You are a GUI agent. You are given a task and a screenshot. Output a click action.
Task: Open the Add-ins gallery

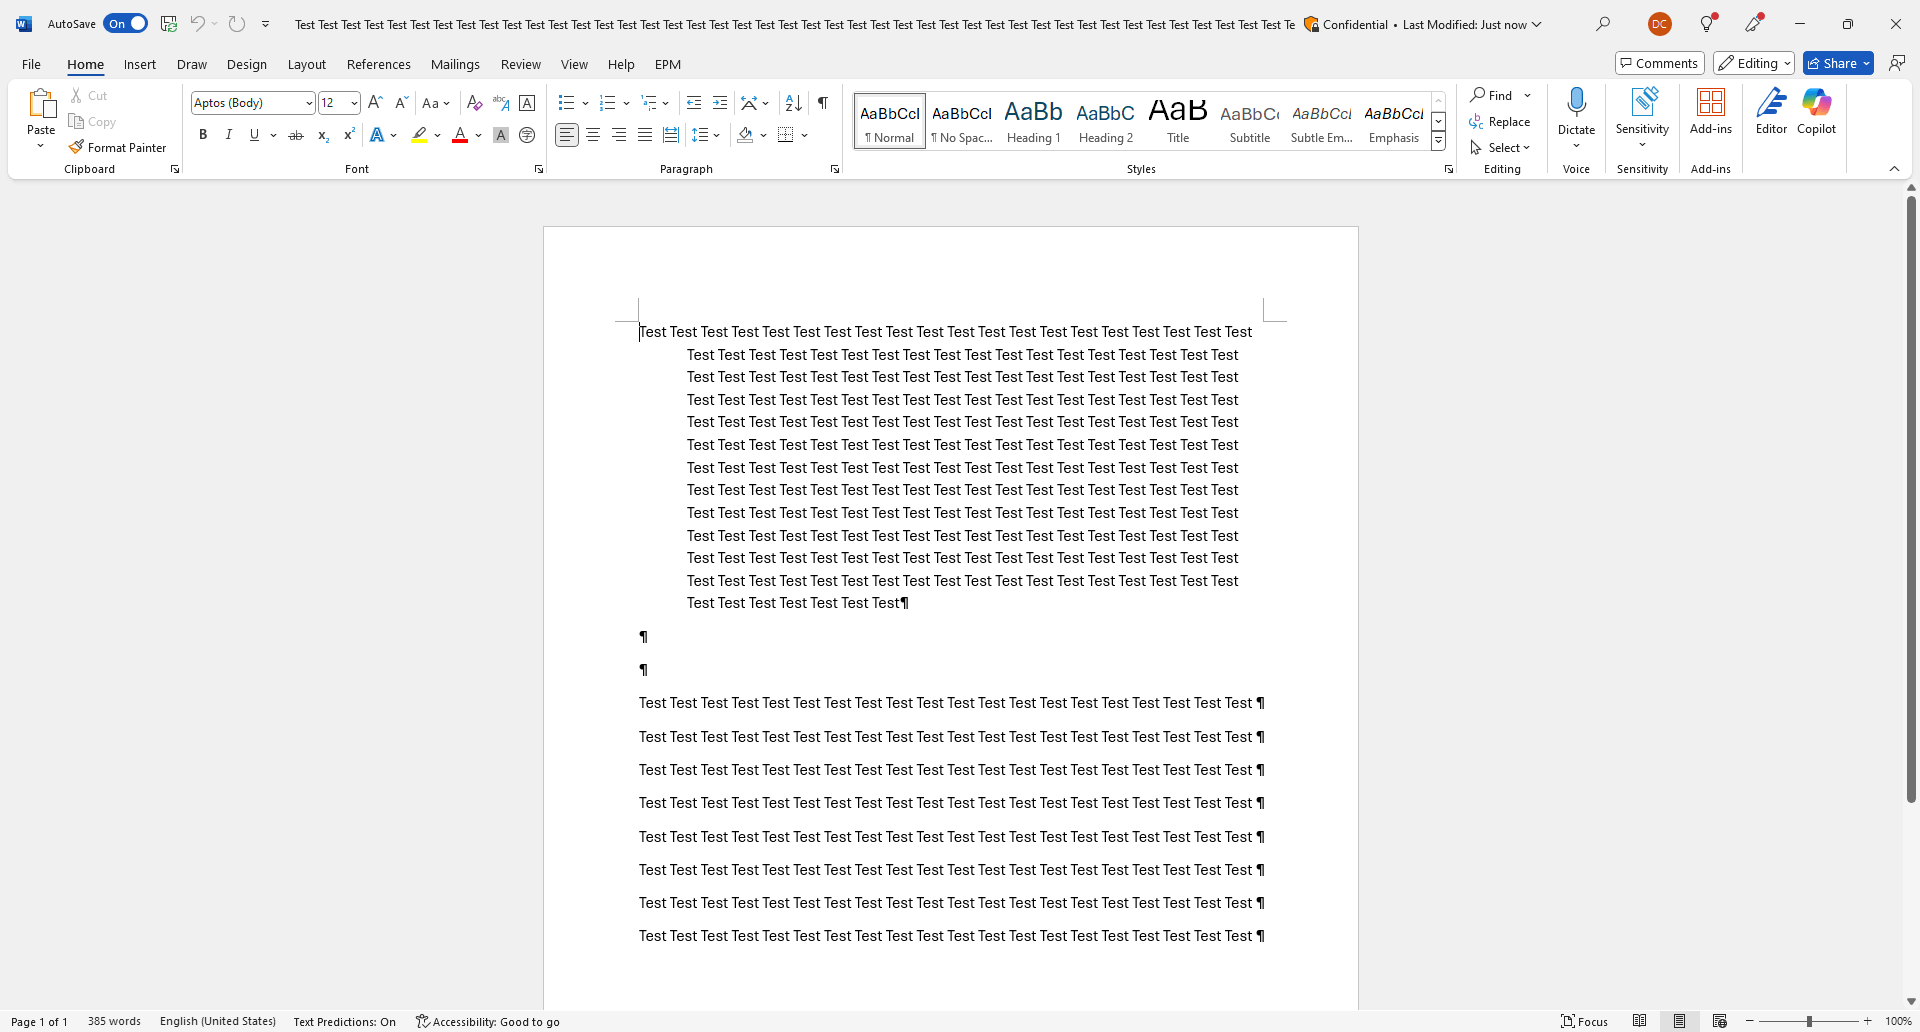(x=1711, y=112)
